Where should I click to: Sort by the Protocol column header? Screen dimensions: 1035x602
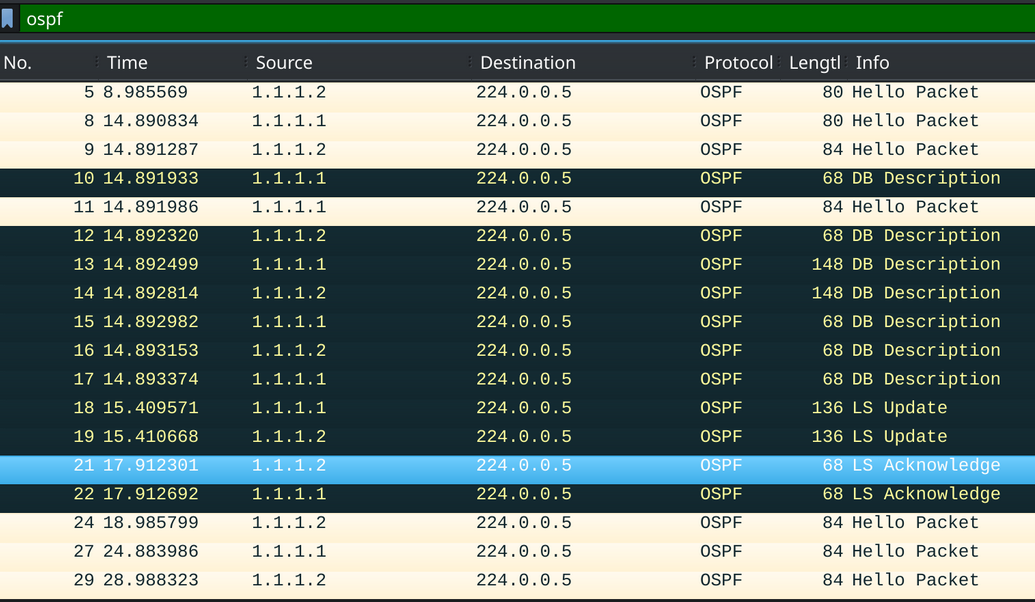[738, 62]
